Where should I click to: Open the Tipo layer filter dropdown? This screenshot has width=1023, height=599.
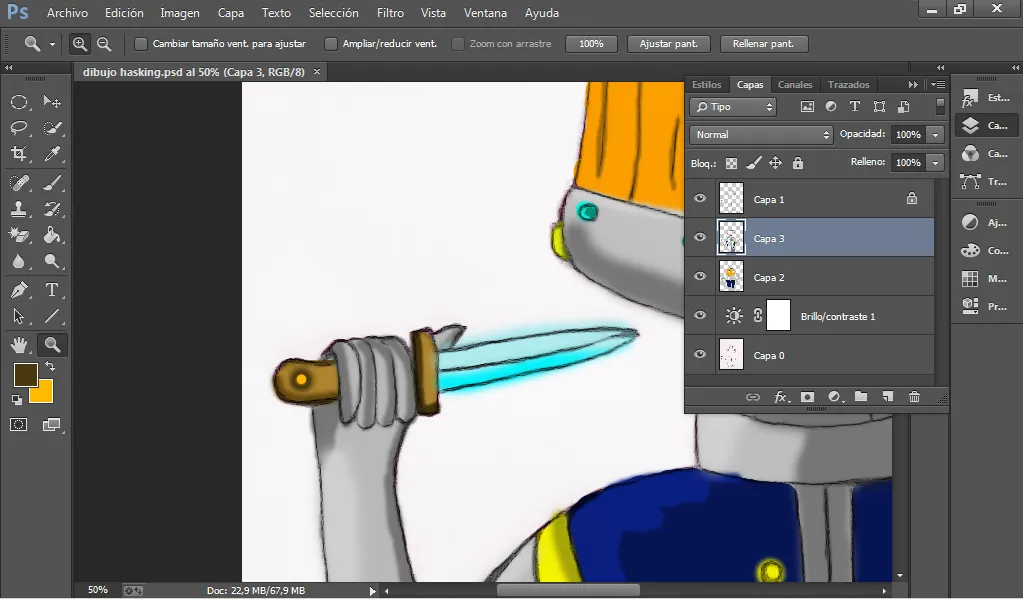coord(733,107)
